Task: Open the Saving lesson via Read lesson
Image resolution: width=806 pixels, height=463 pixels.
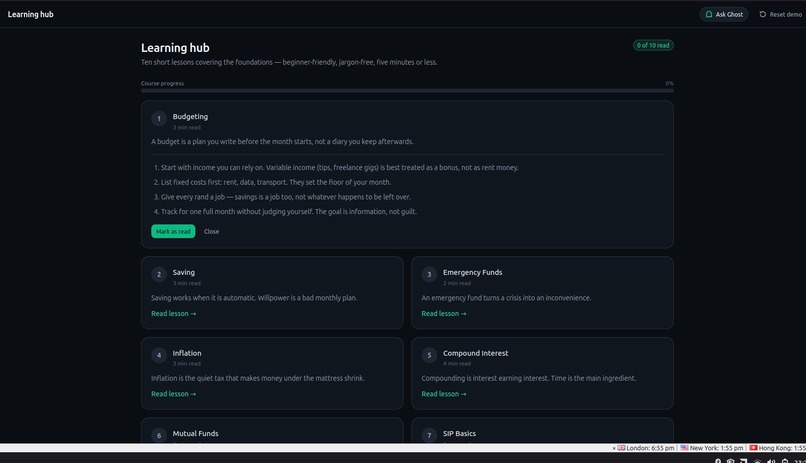Action: (173, 313)
